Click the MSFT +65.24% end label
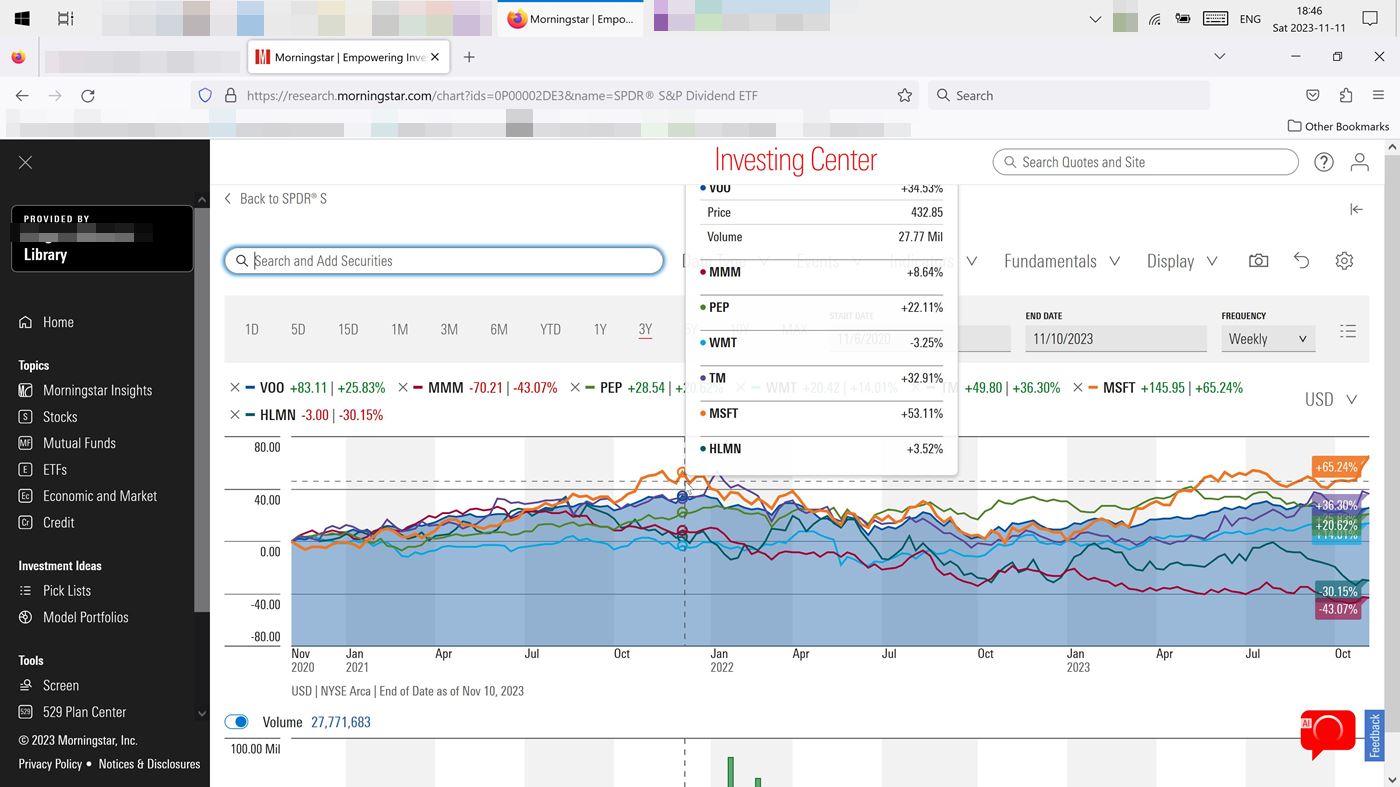1400x787 pixels. (x=1337, y=467)
